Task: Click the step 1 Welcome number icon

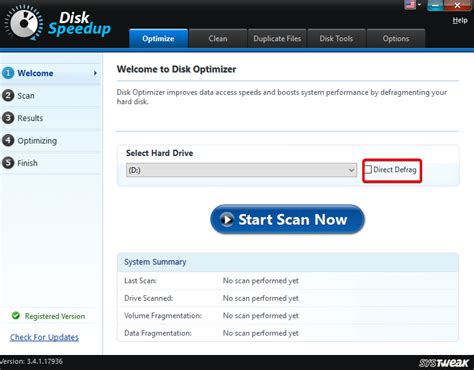Action: tap(8, 73)
